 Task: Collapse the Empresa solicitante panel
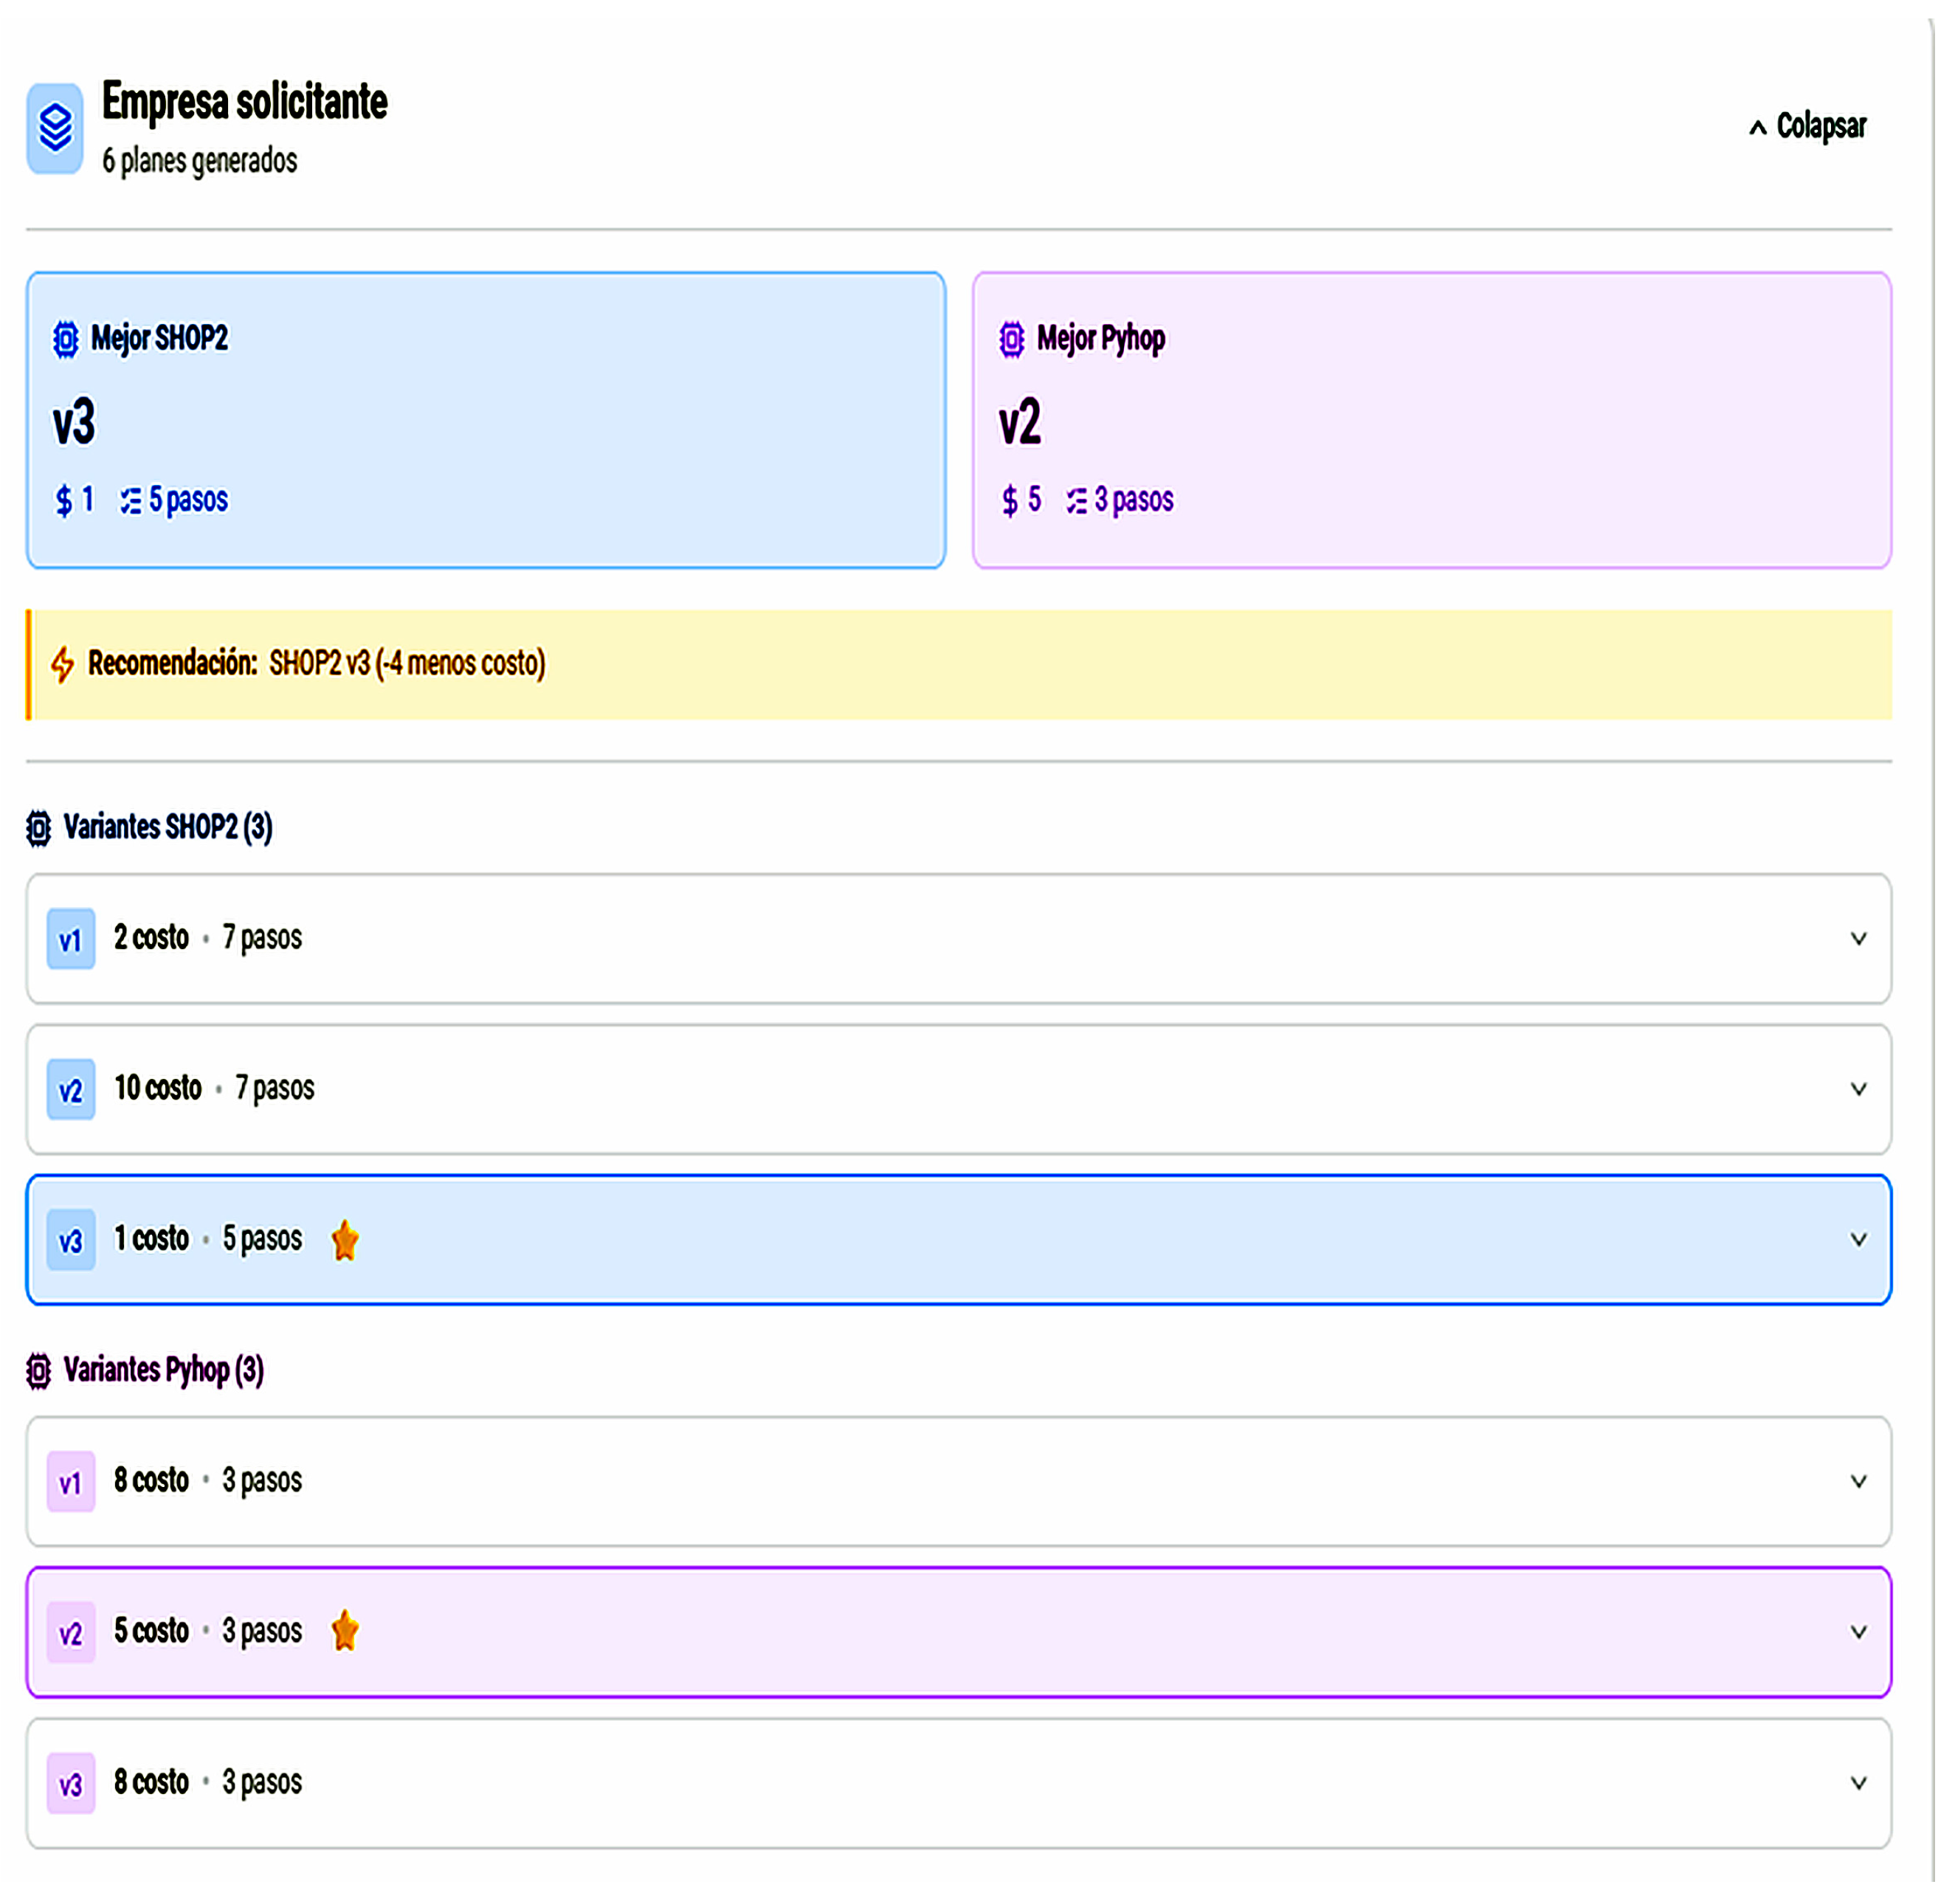1807,127
